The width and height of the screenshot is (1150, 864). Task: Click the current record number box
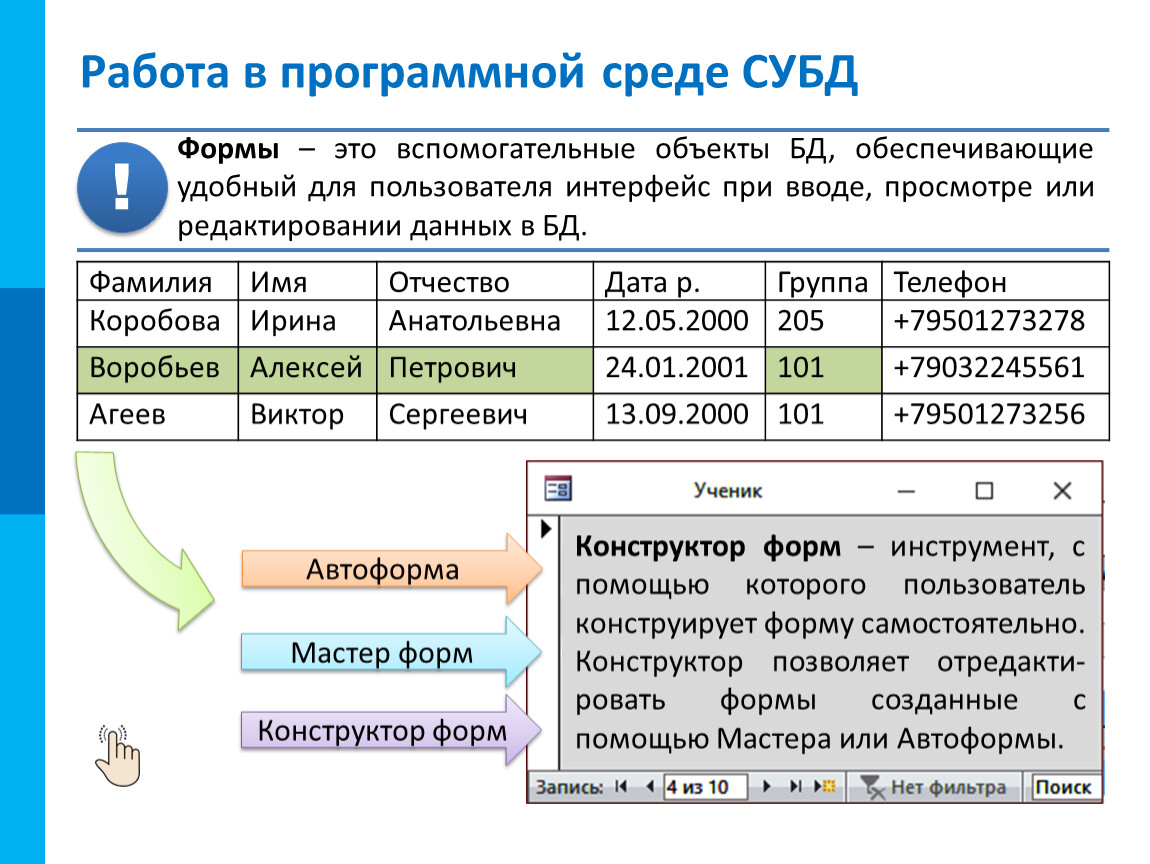tap(705, 787)
